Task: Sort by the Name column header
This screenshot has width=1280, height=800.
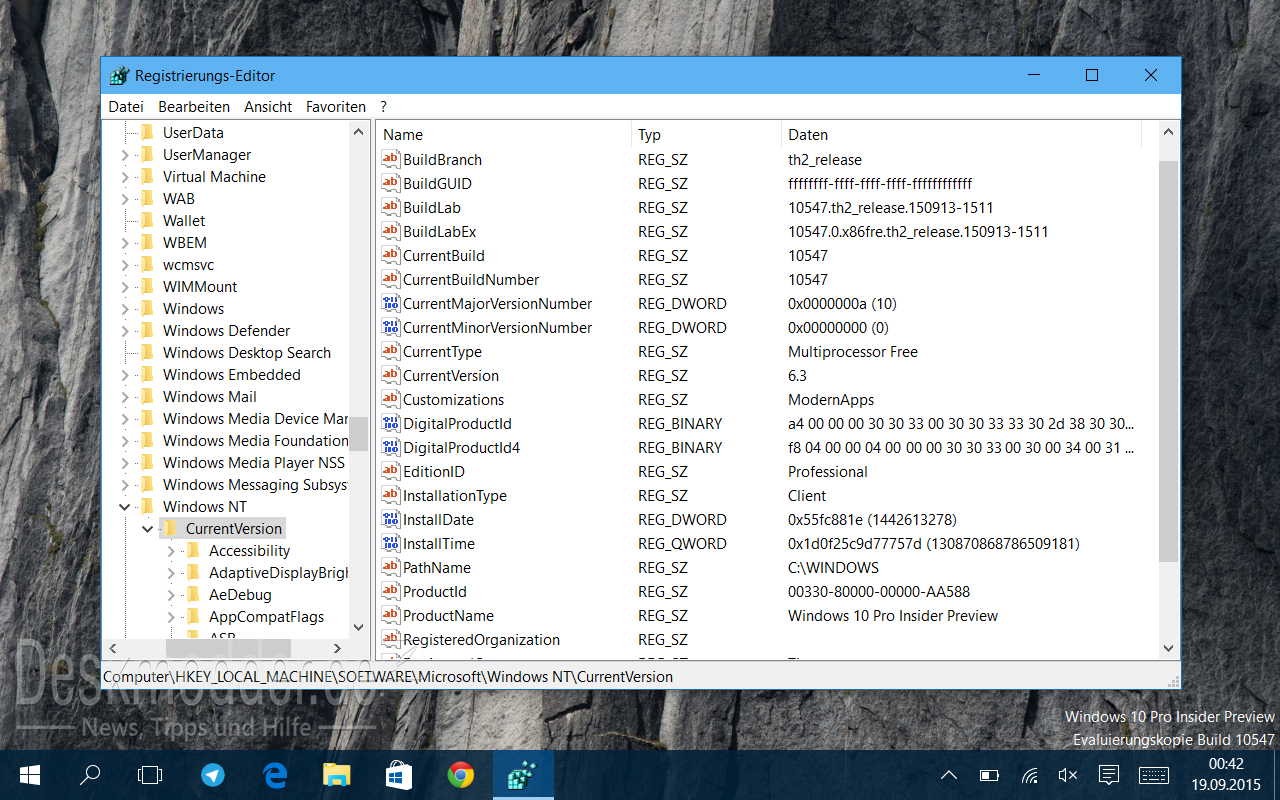Action: [504, 134]
